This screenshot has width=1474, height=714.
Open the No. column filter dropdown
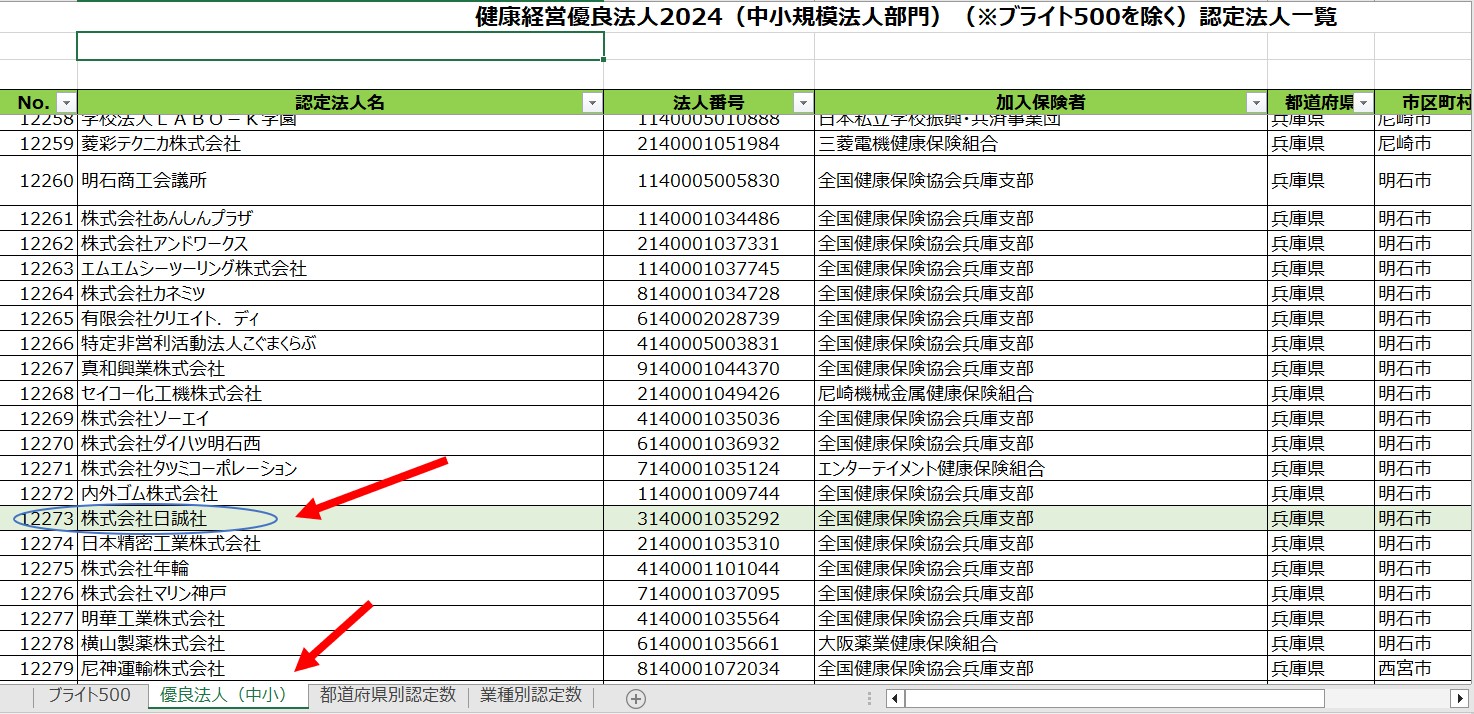(66, 103)
